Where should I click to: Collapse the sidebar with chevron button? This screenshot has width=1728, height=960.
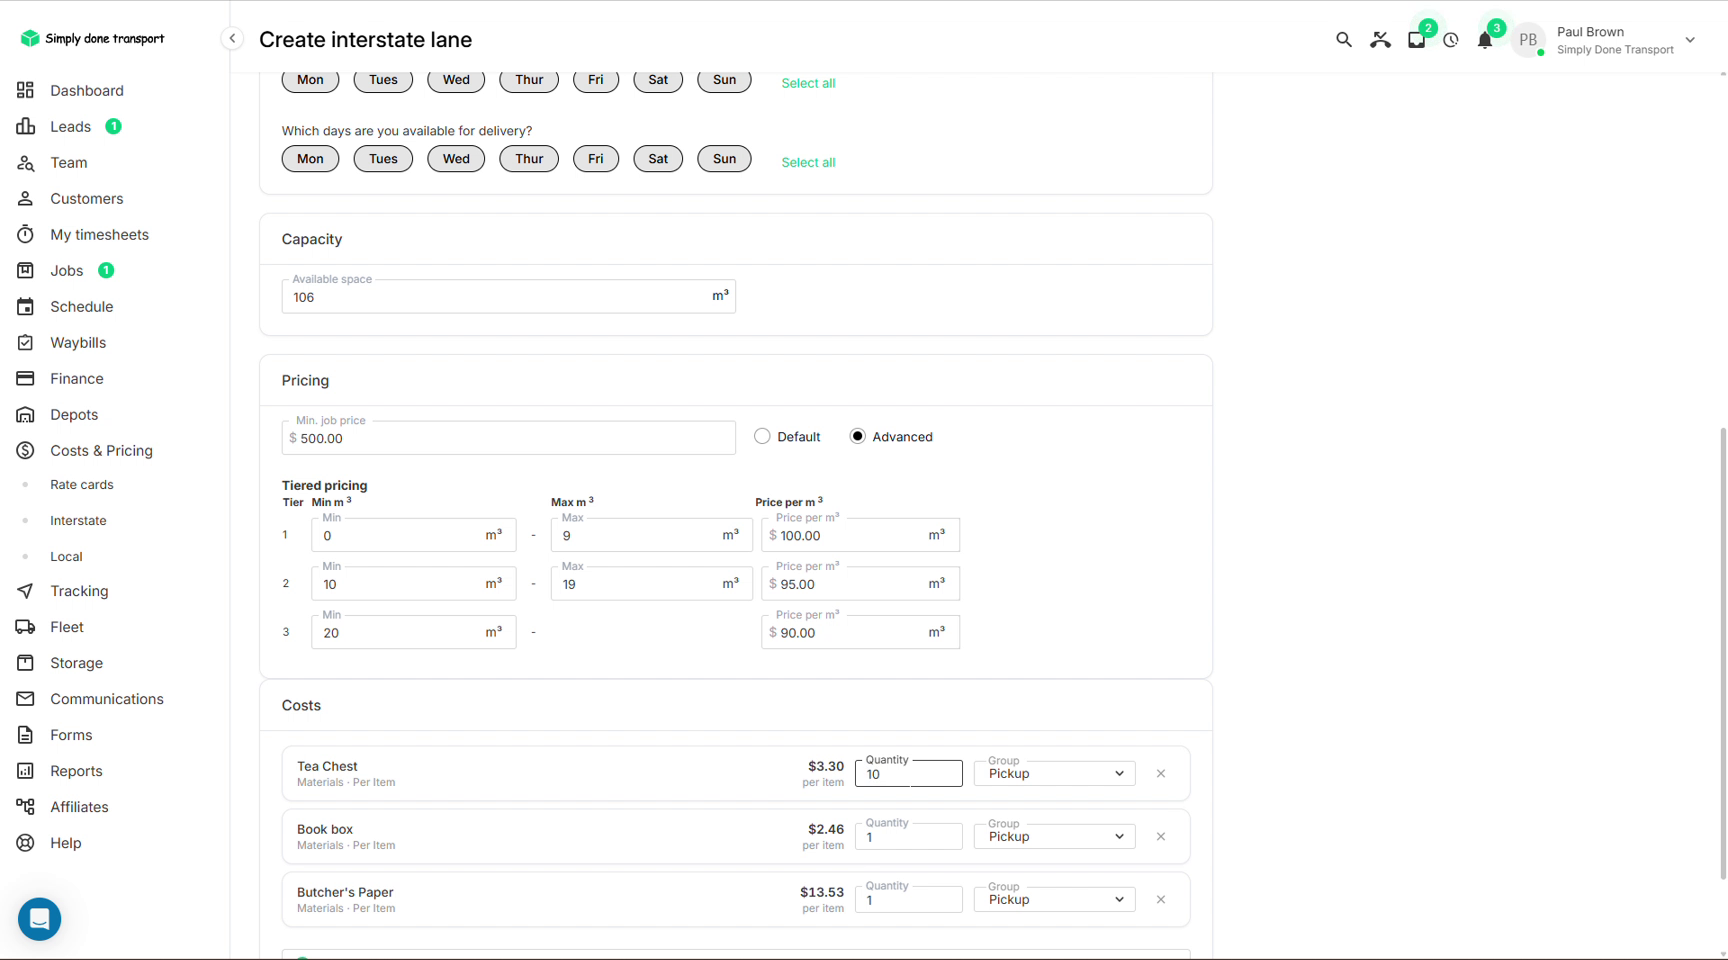[x=232, y=39]
